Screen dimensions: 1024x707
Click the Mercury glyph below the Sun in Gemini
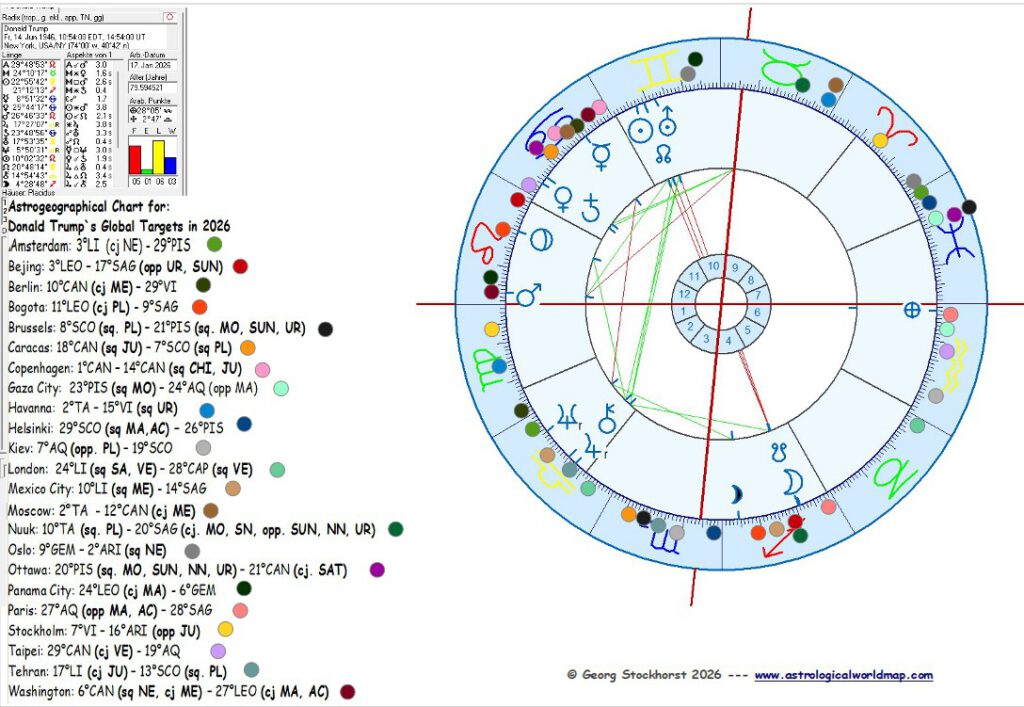click(x=601, y=155)
